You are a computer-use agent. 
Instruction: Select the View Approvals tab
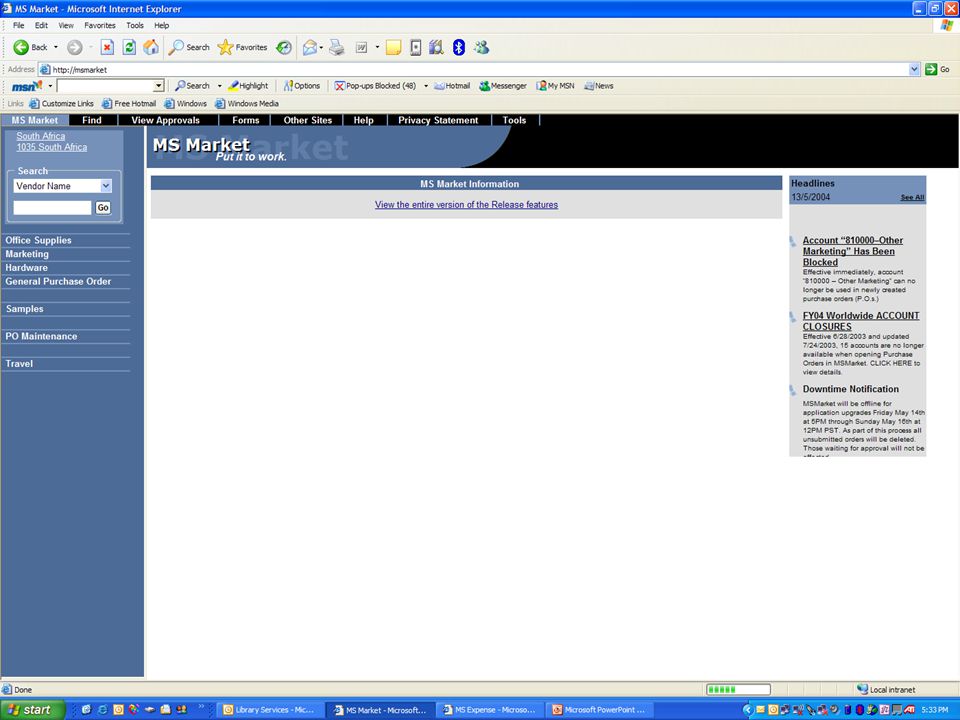tap(165, 120)
